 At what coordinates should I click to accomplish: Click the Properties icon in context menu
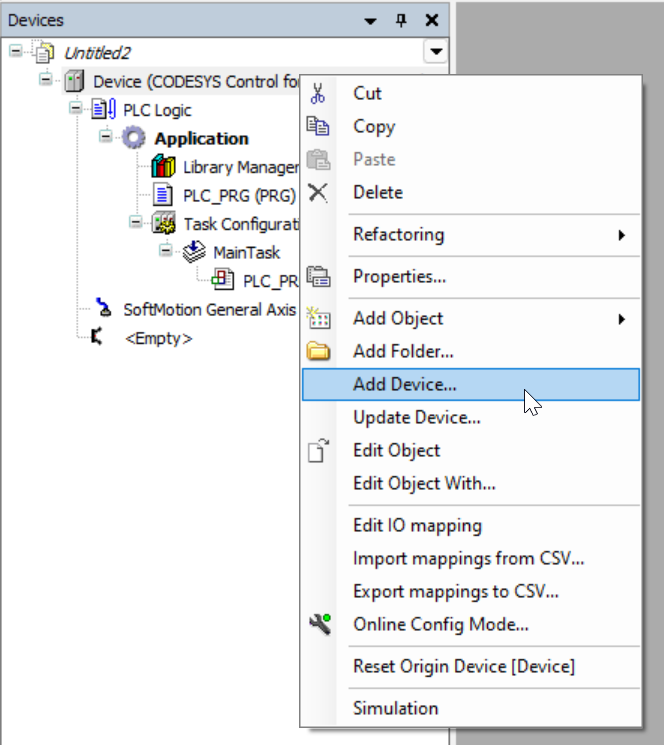coord(318,277)
